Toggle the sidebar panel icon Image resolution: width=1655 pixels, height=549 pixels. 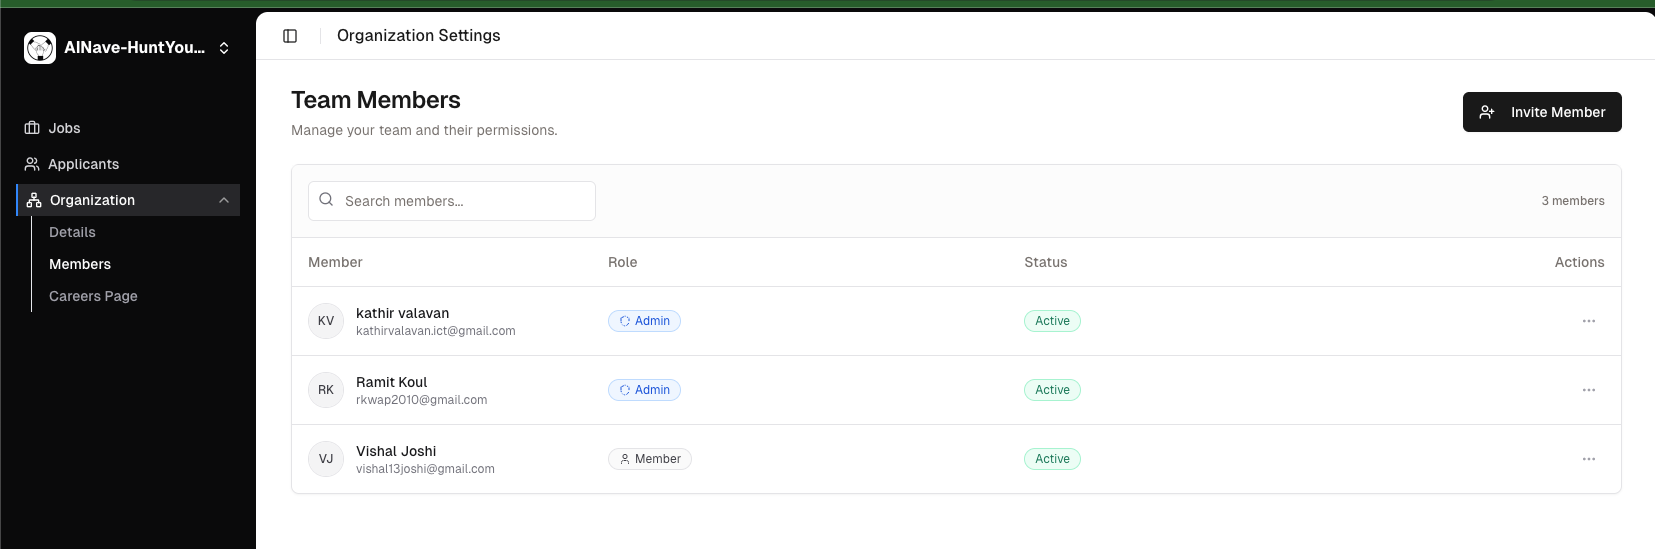(x=290, y=36)
